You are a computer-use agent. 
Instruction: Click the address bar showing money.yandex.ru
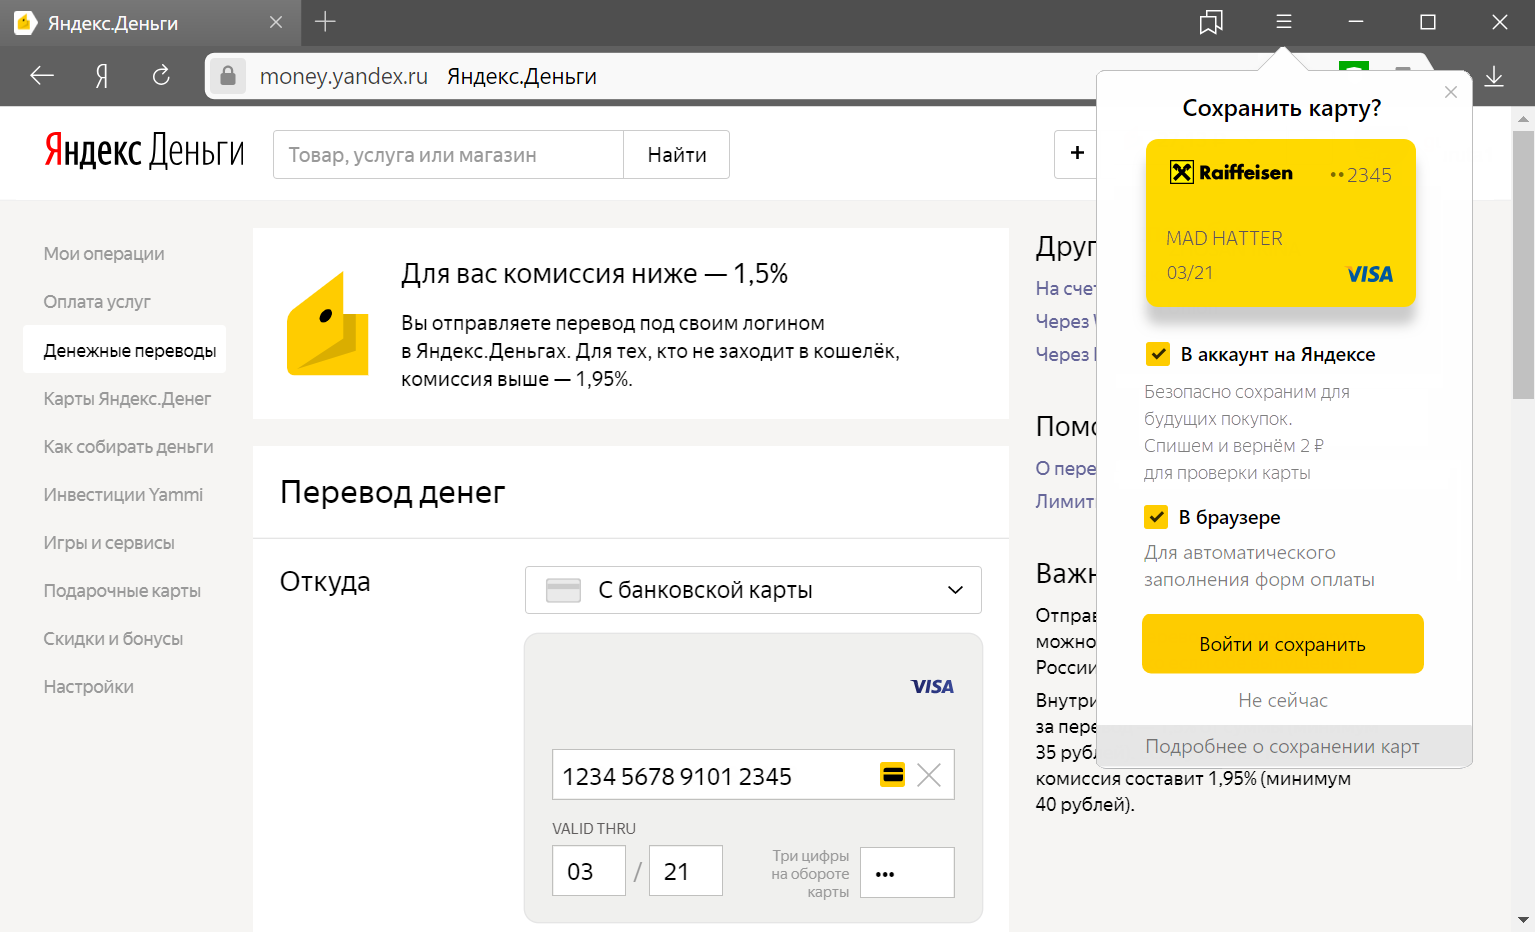(x=650, y=76)
